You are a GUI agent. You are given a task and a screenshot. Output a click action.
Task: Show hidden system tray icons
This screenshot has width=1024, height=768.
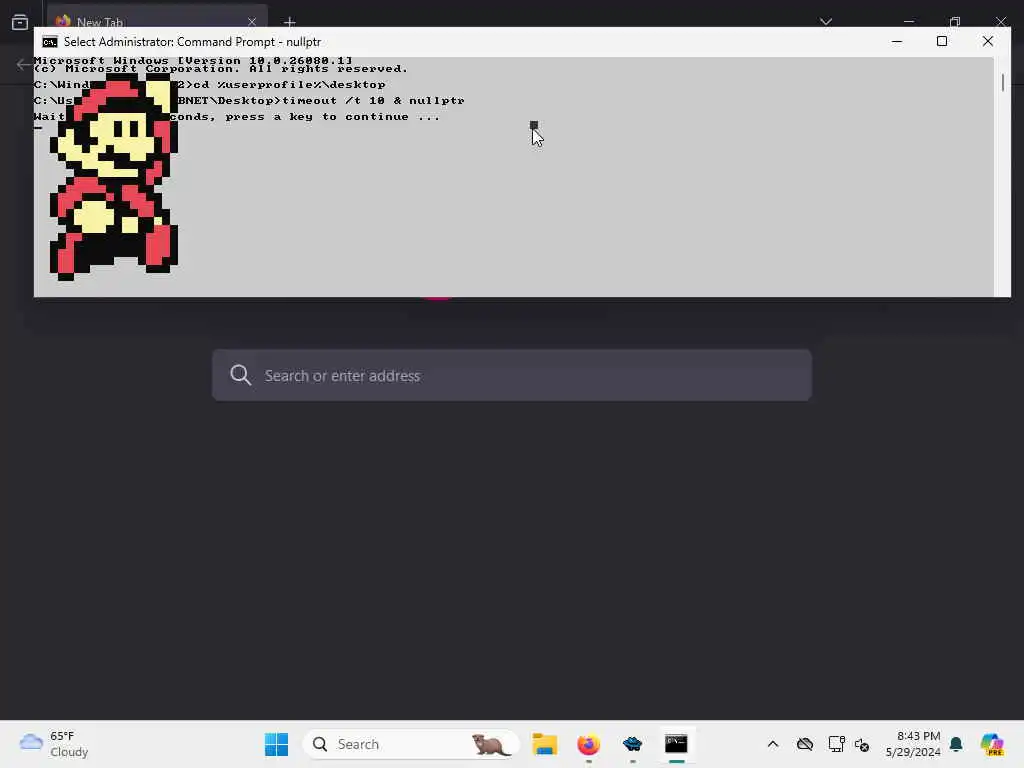point(773,744)
